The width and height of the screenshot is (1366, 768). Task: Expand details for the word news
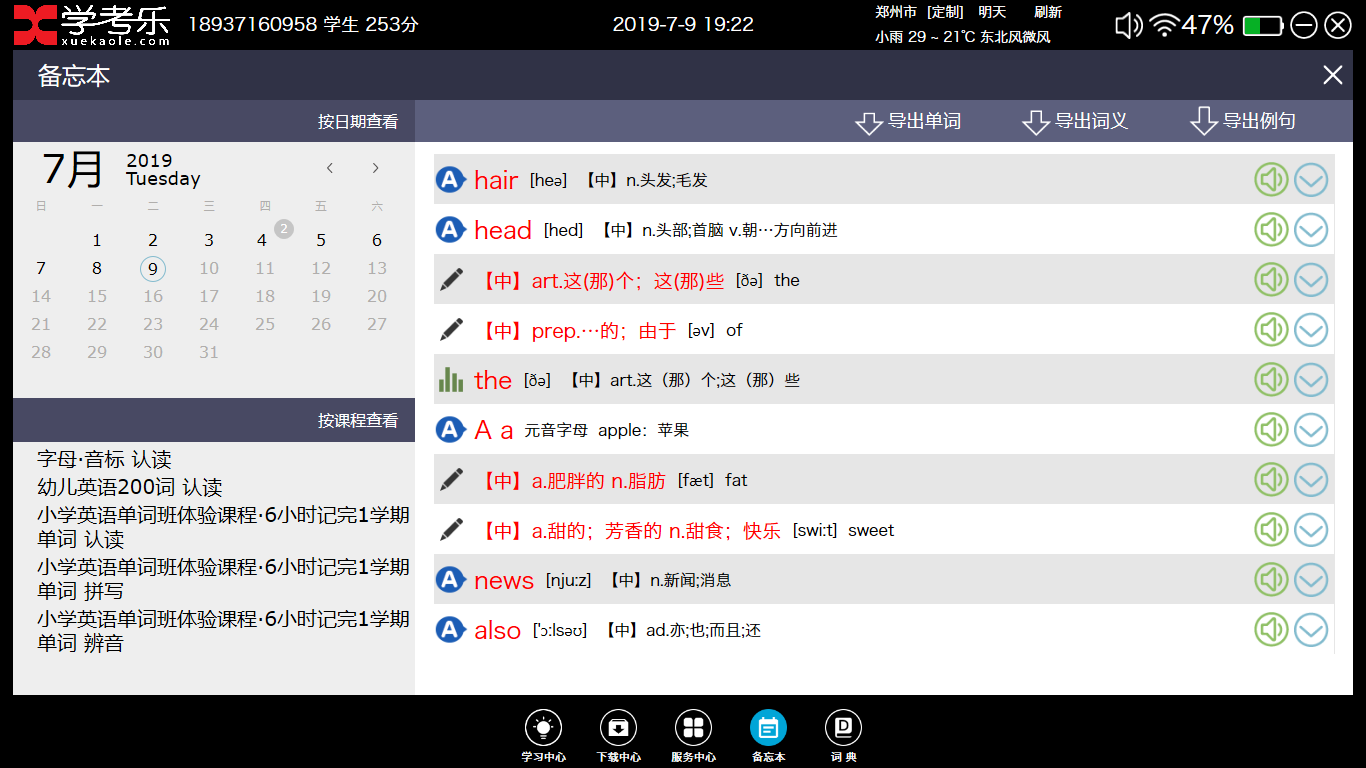click(x=1311, y=579)
